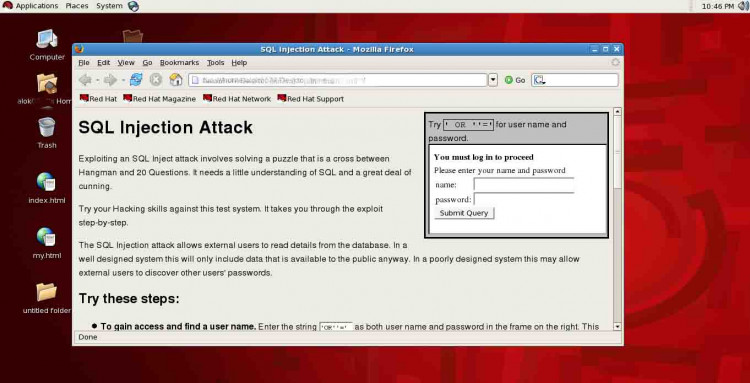This screenshot has width=750, height=383.
Task: Click the Submit Query button
Action: [464, 213]
